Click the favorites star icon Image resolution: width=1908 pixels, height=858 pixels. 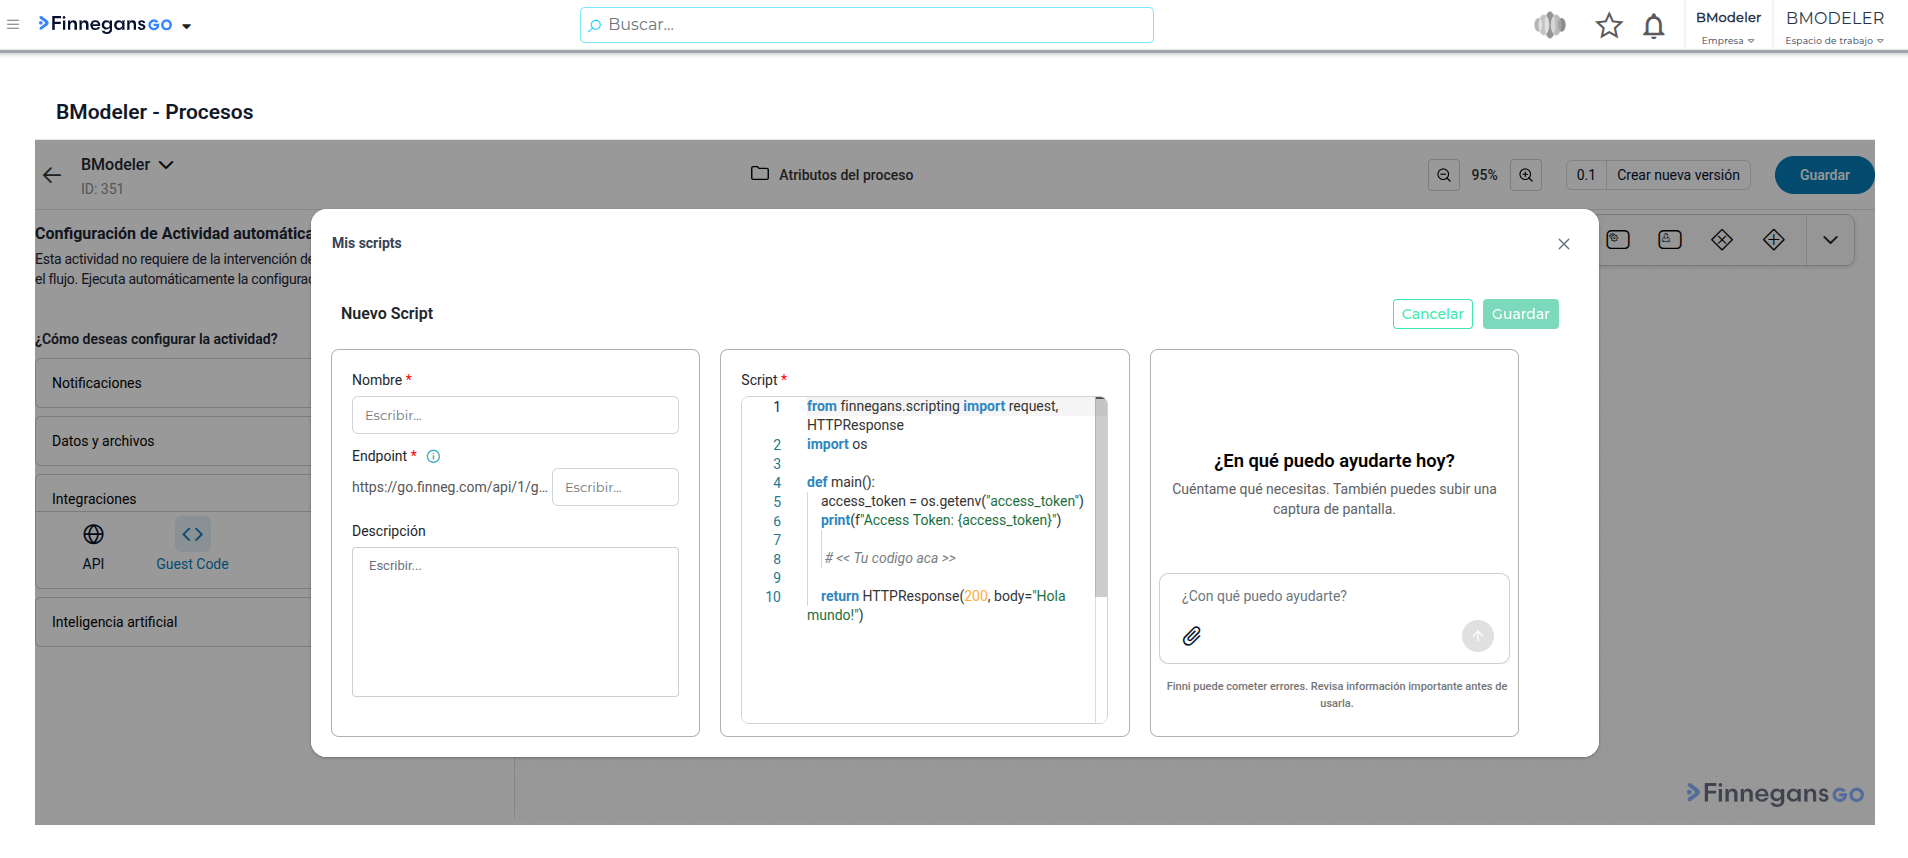1609,25
